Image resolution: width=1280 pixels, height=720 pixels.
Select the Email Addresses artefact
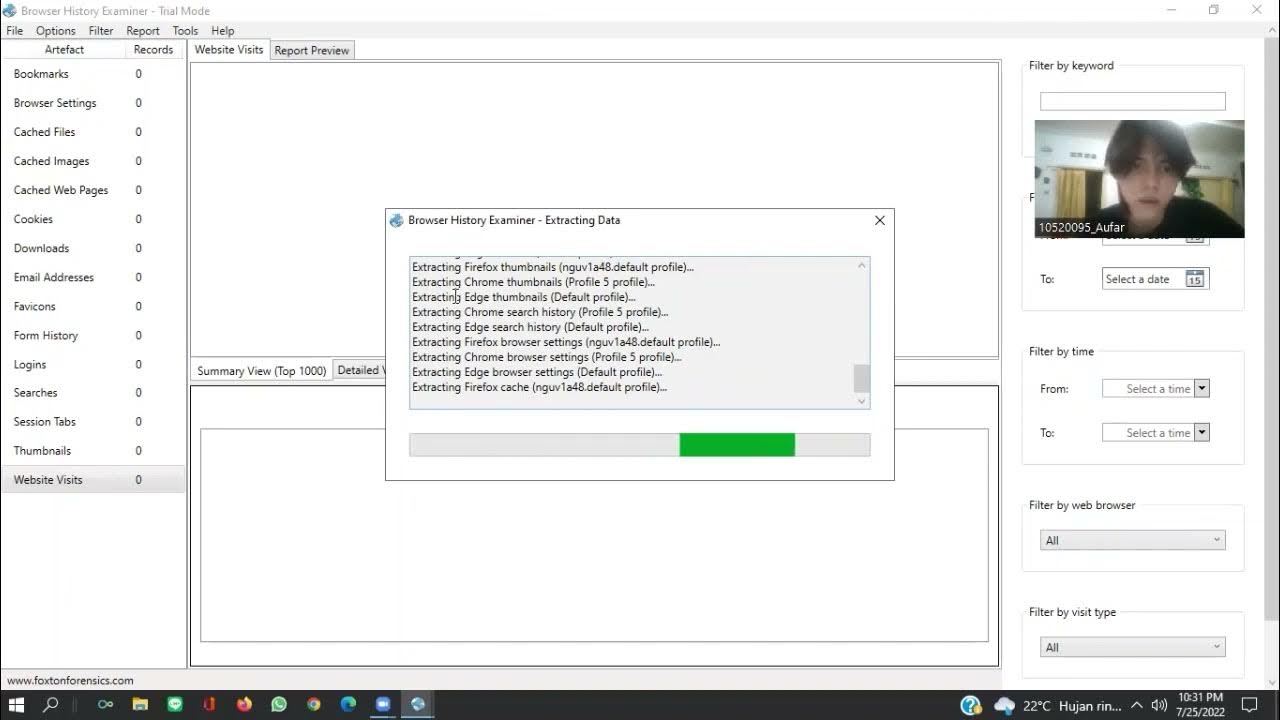click(93, 277)
